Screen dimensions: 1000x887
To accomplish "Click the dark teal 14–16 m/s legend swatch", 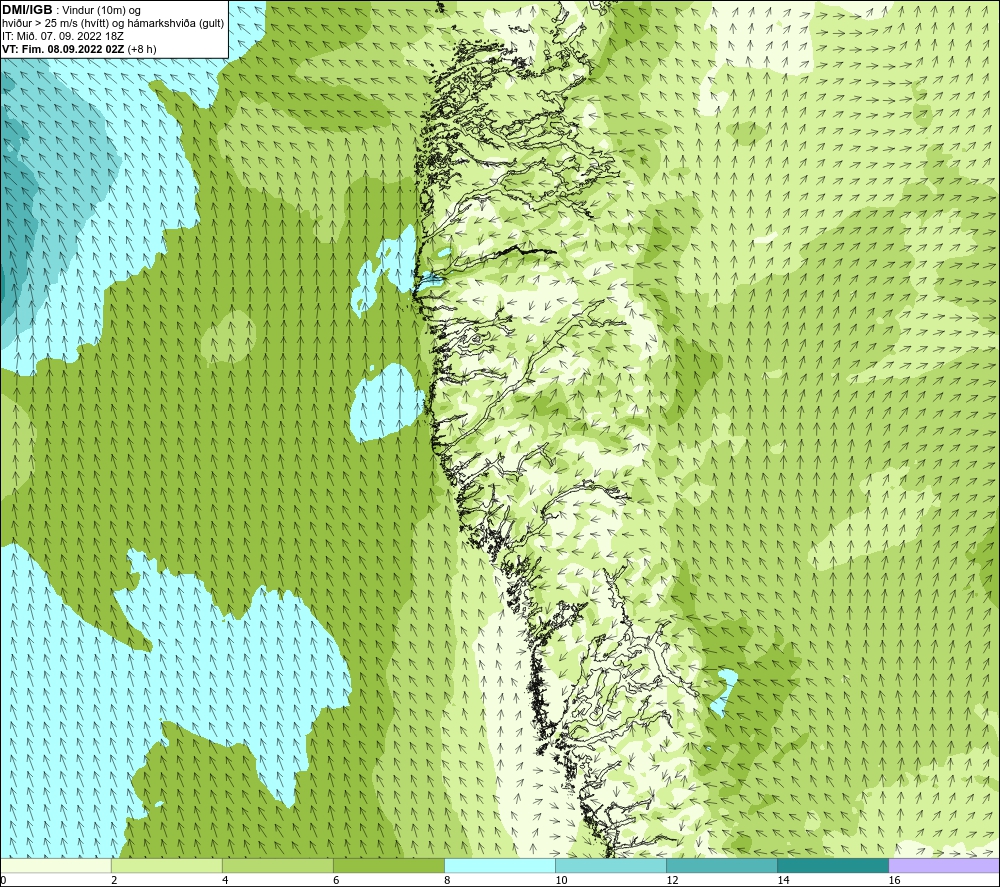I will [x=832, y=865].
